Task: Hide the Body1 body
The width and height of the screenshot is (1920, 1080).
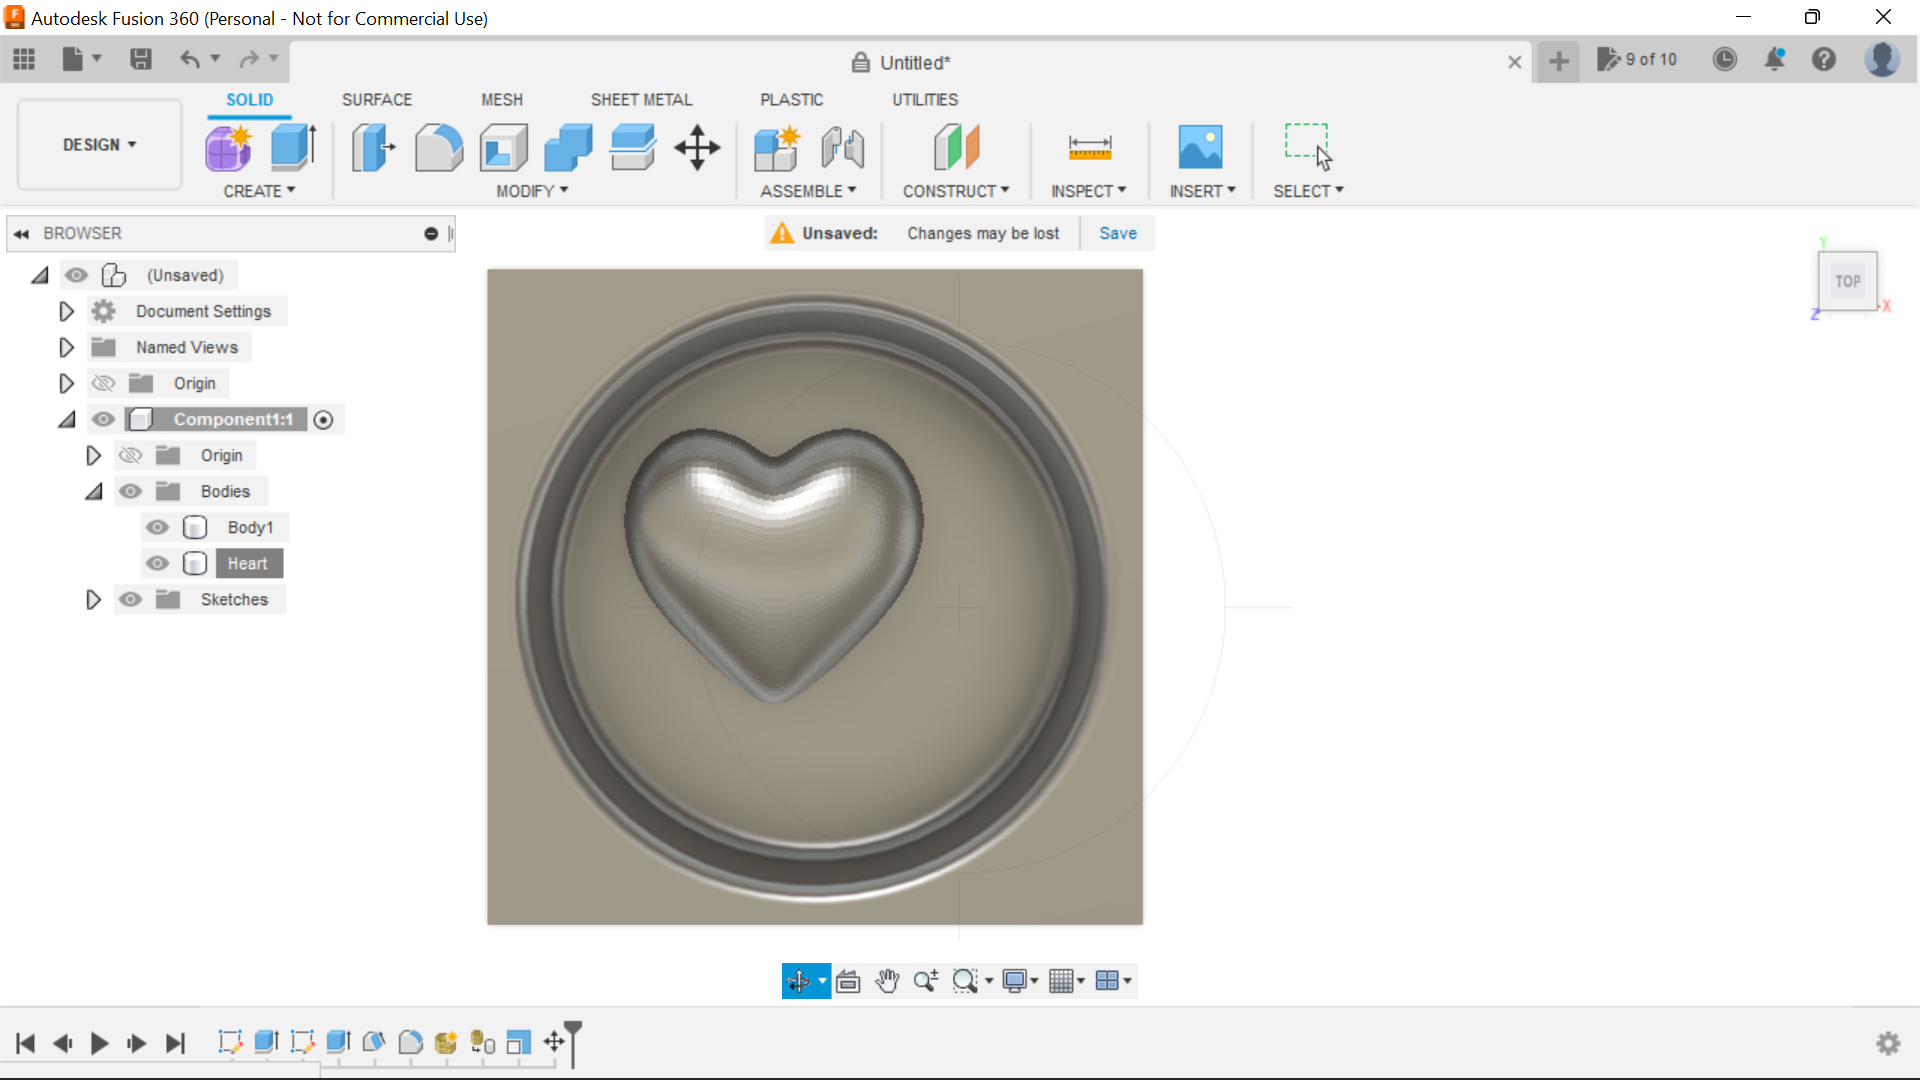Action: pyautogui.click(x=157, y=527)
